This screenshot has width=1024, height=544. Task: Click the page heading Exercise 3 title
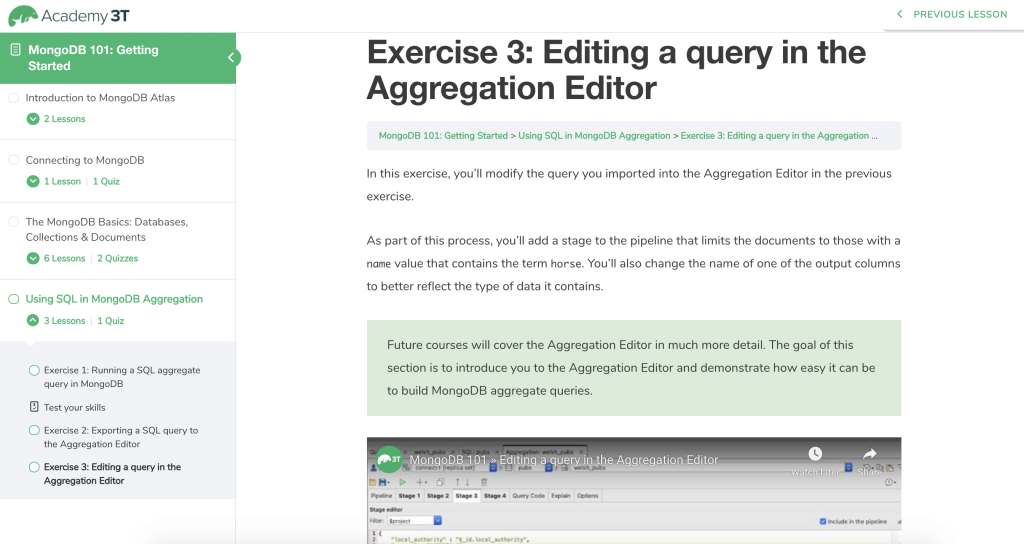point(616,70)
